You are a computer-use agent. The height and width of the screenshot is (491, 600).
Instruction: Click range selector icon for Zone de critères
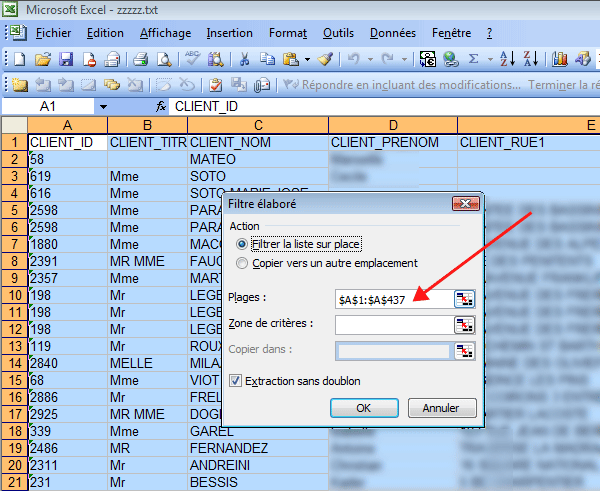click(x=464, y=325)
